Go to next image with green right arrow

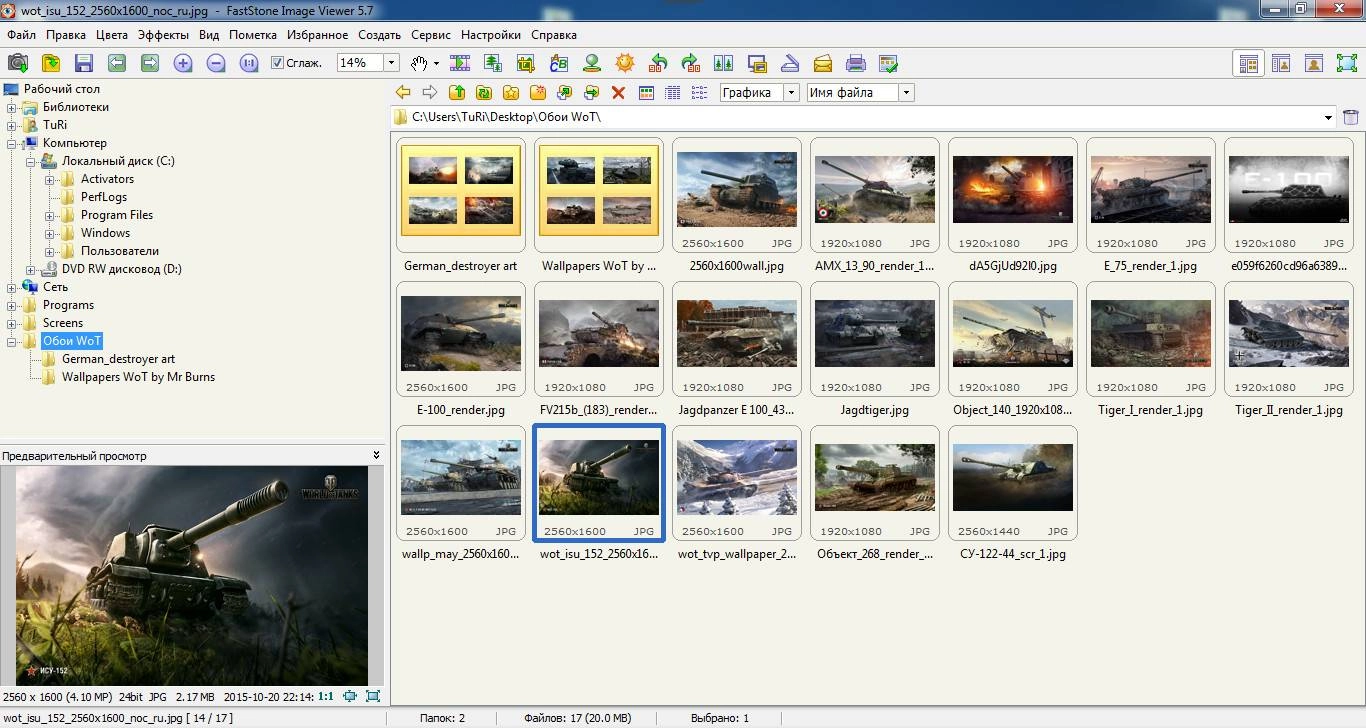click(x=150, y=63)
